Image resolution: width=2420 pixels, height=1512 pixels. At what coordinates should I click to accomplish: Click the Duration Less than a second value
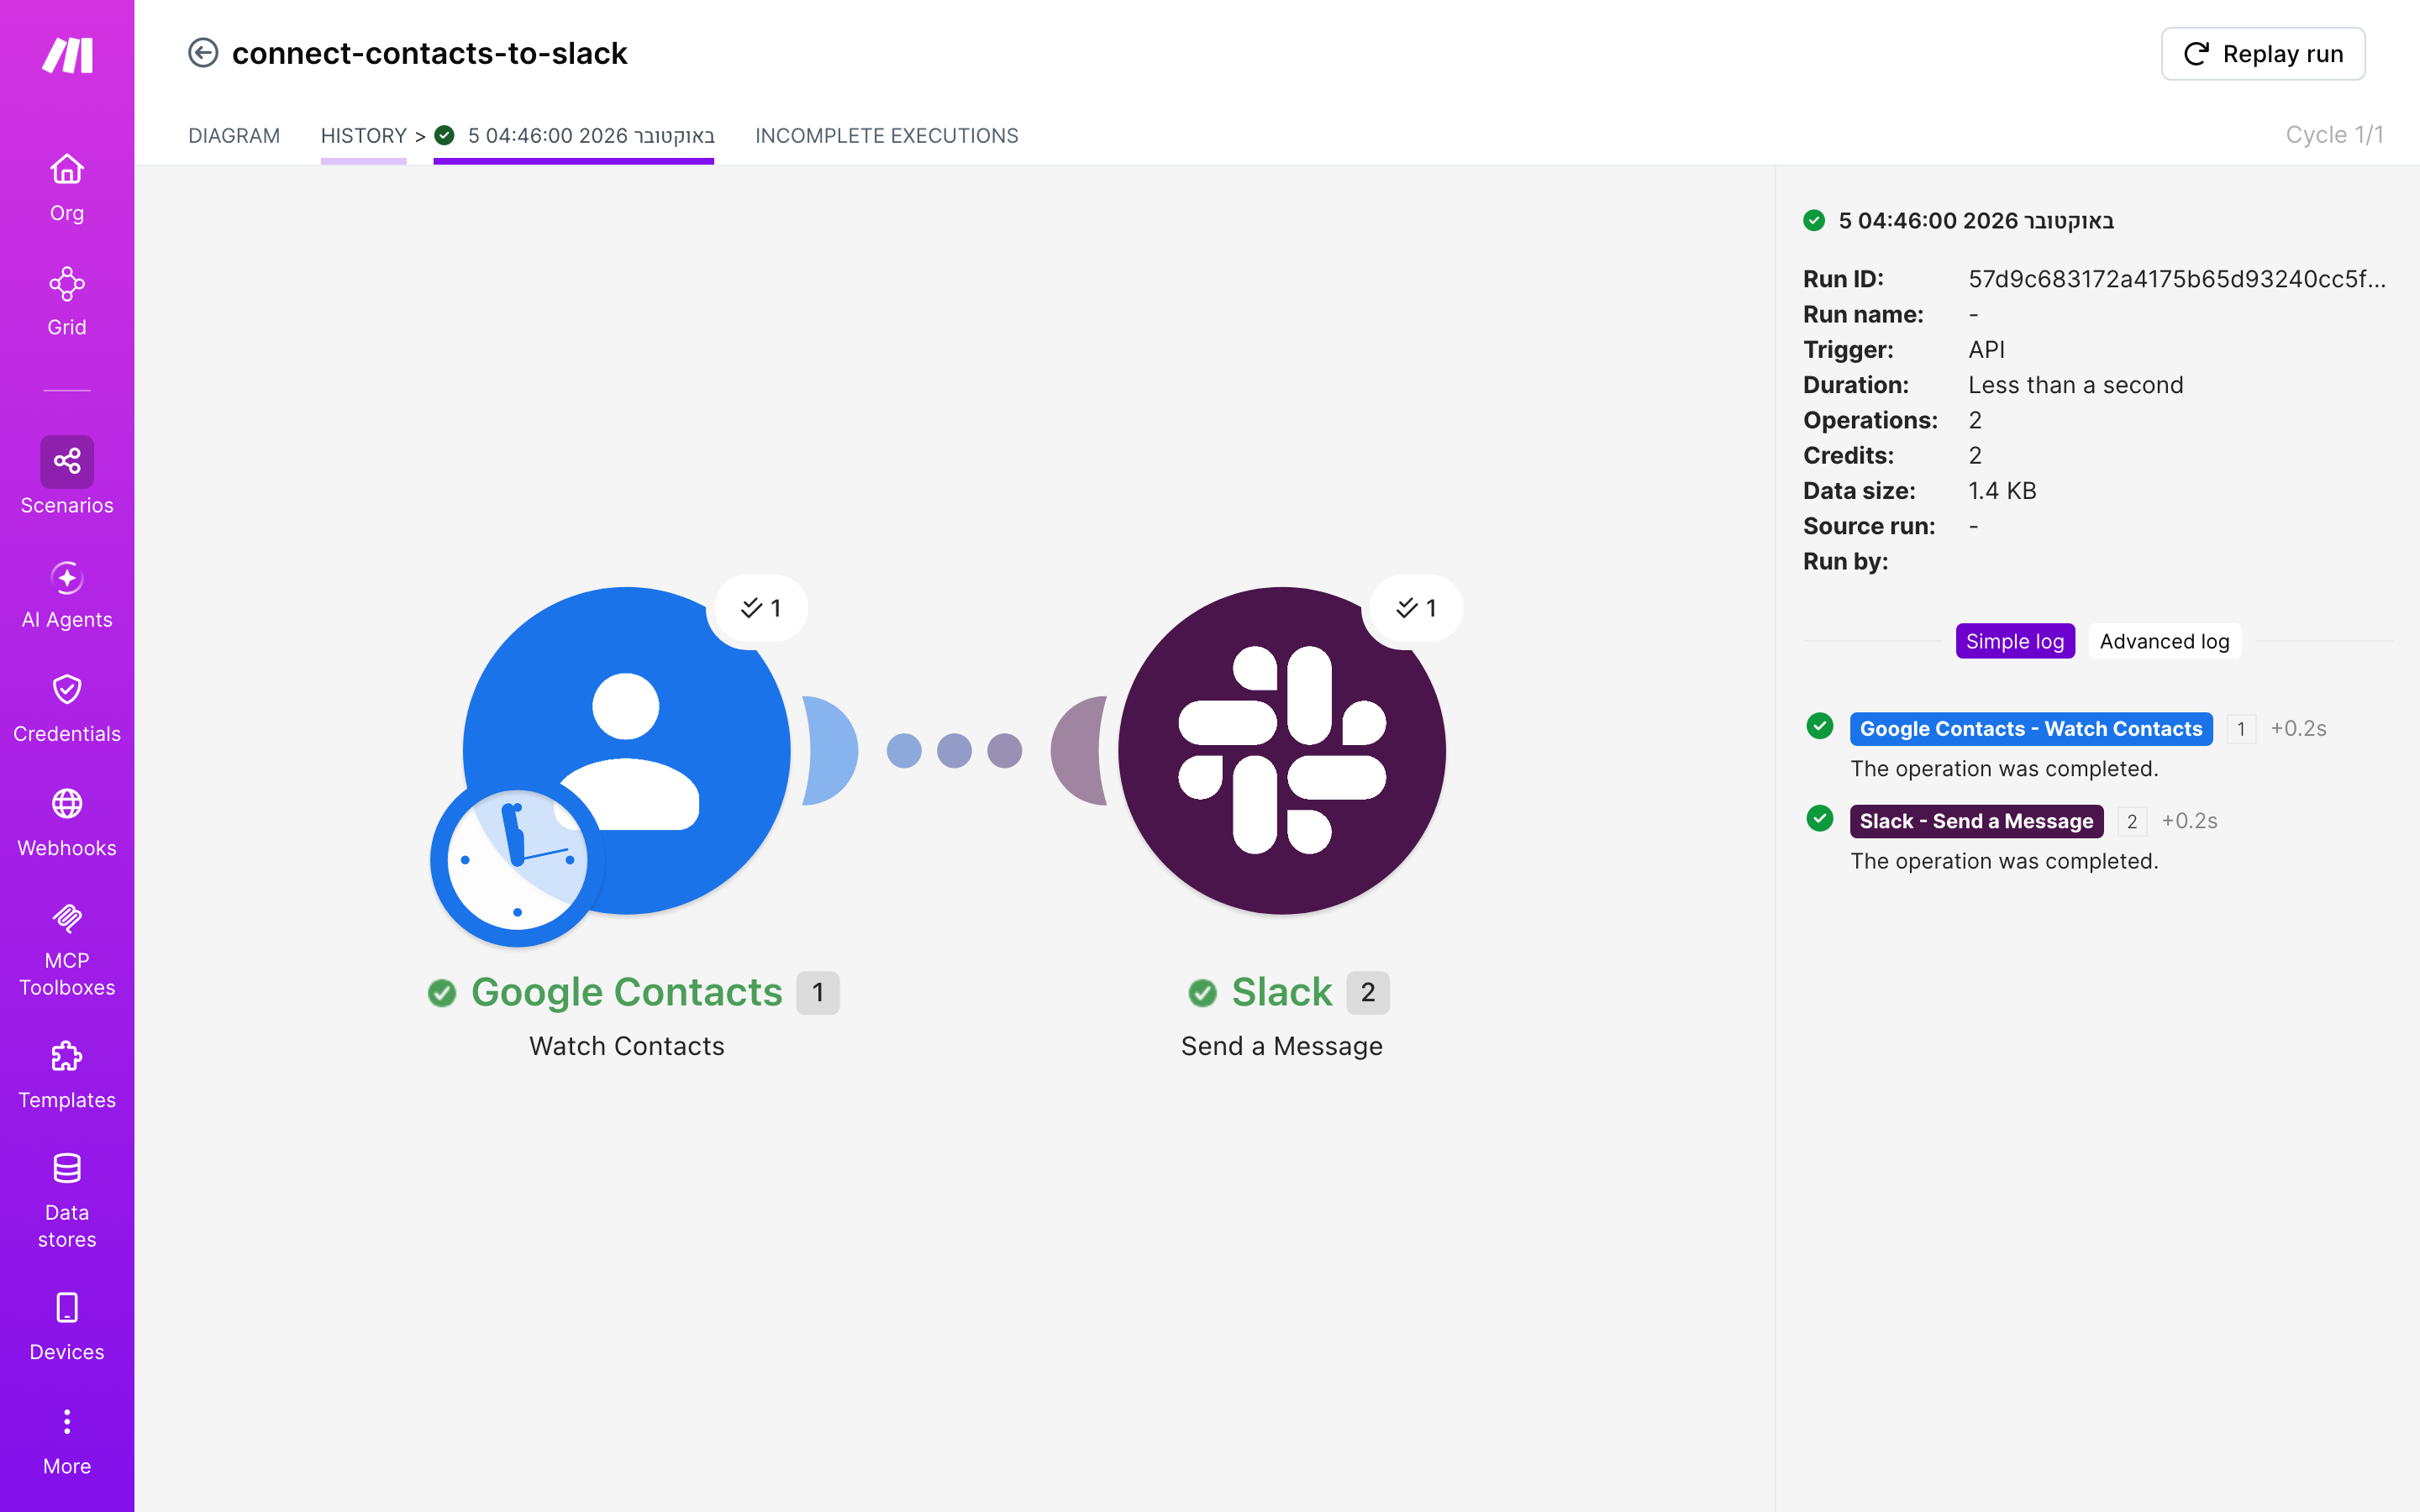tap(2075, 385)
